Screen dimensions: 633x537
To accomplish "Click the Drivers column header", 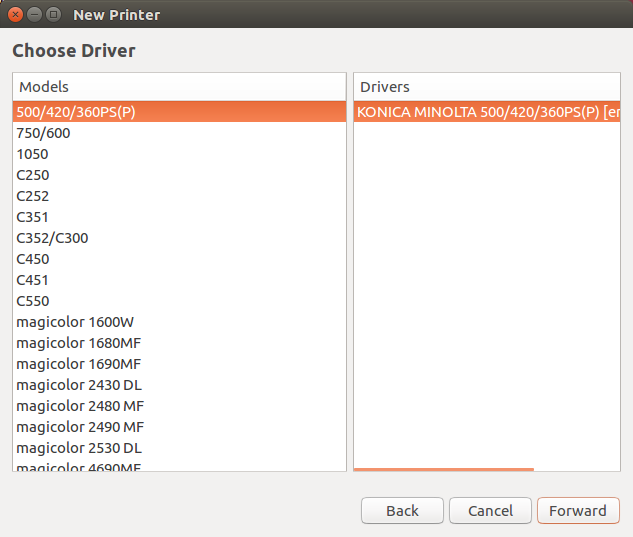I will point(487,87).
